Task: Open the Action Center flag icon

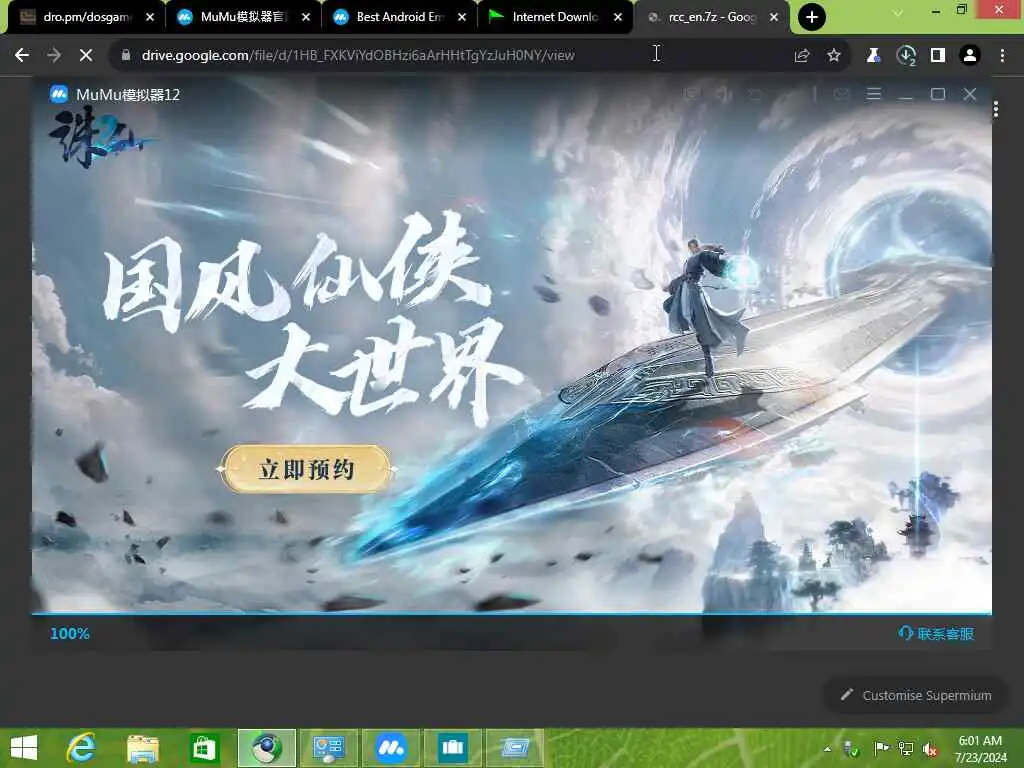Action: pos(881,748)
